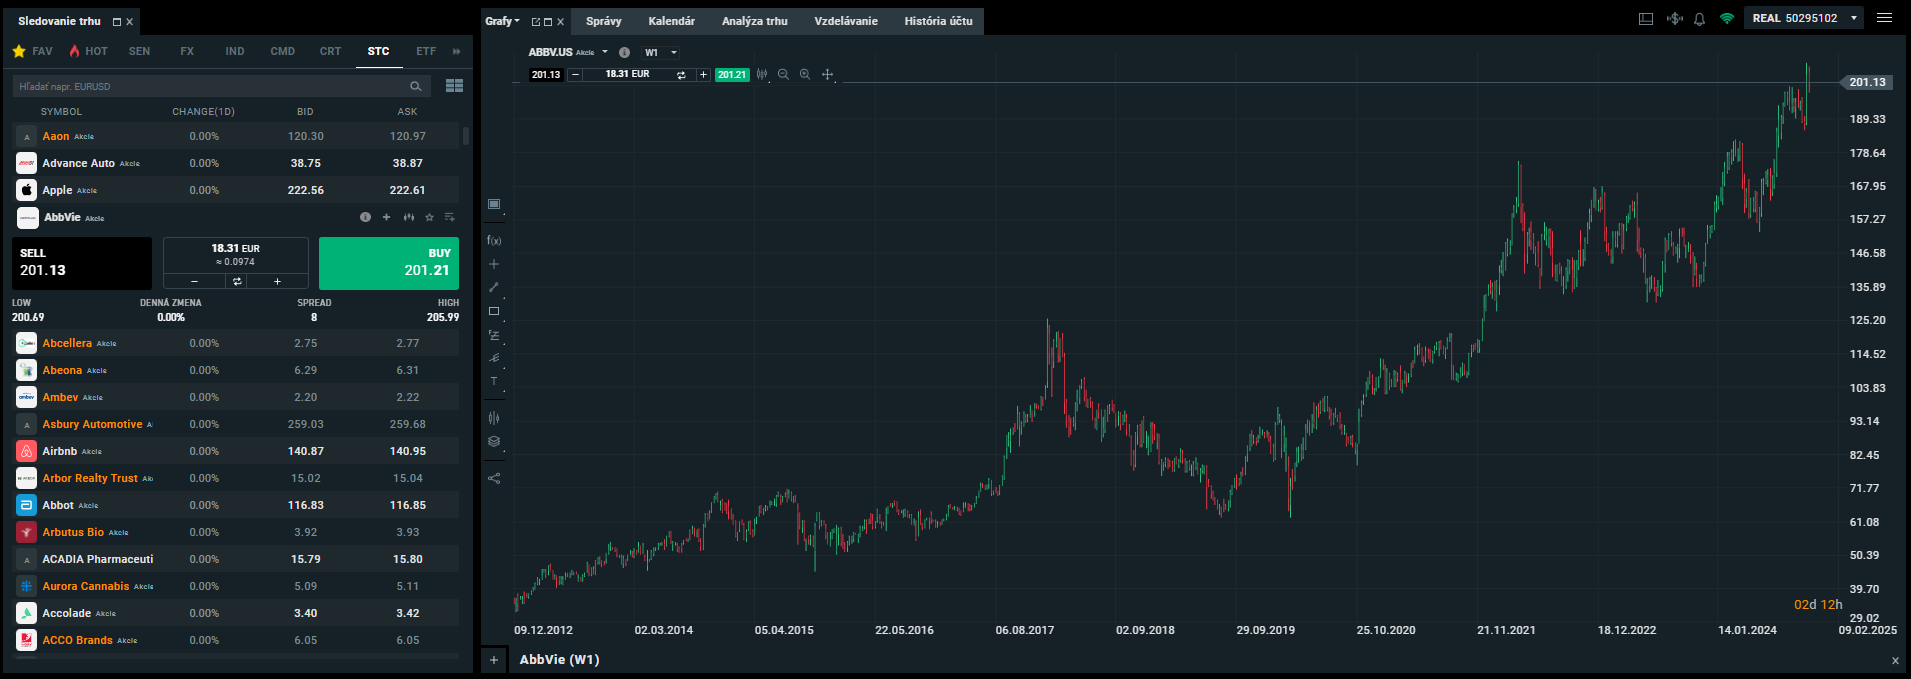Switch to the Kalendár tab
1911x679 pixels.
(671, 21)
